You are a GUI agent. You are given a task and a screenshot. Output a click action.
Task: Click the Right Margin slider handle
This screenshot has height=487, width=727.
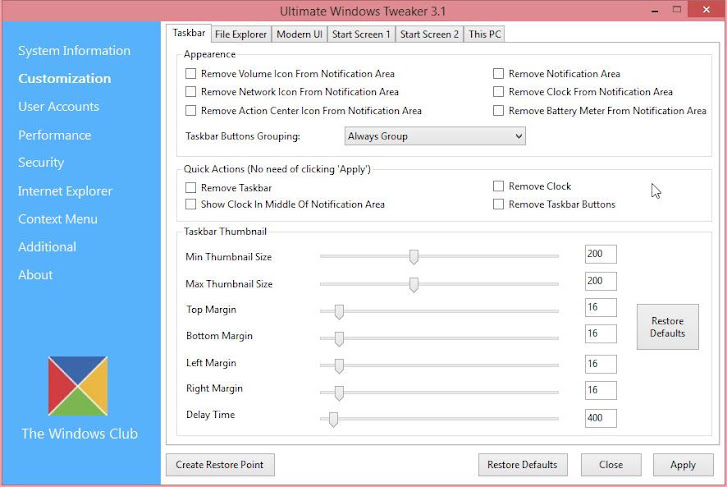tap(339, 392)
